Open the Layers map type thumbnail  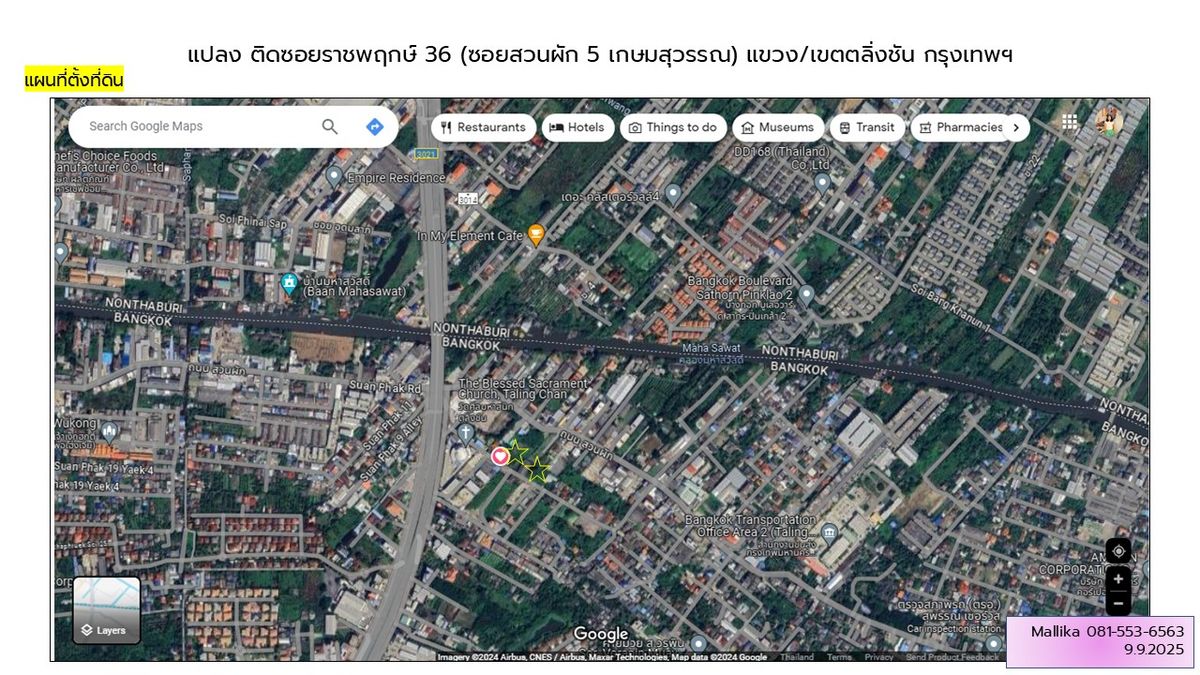(106, 610)
